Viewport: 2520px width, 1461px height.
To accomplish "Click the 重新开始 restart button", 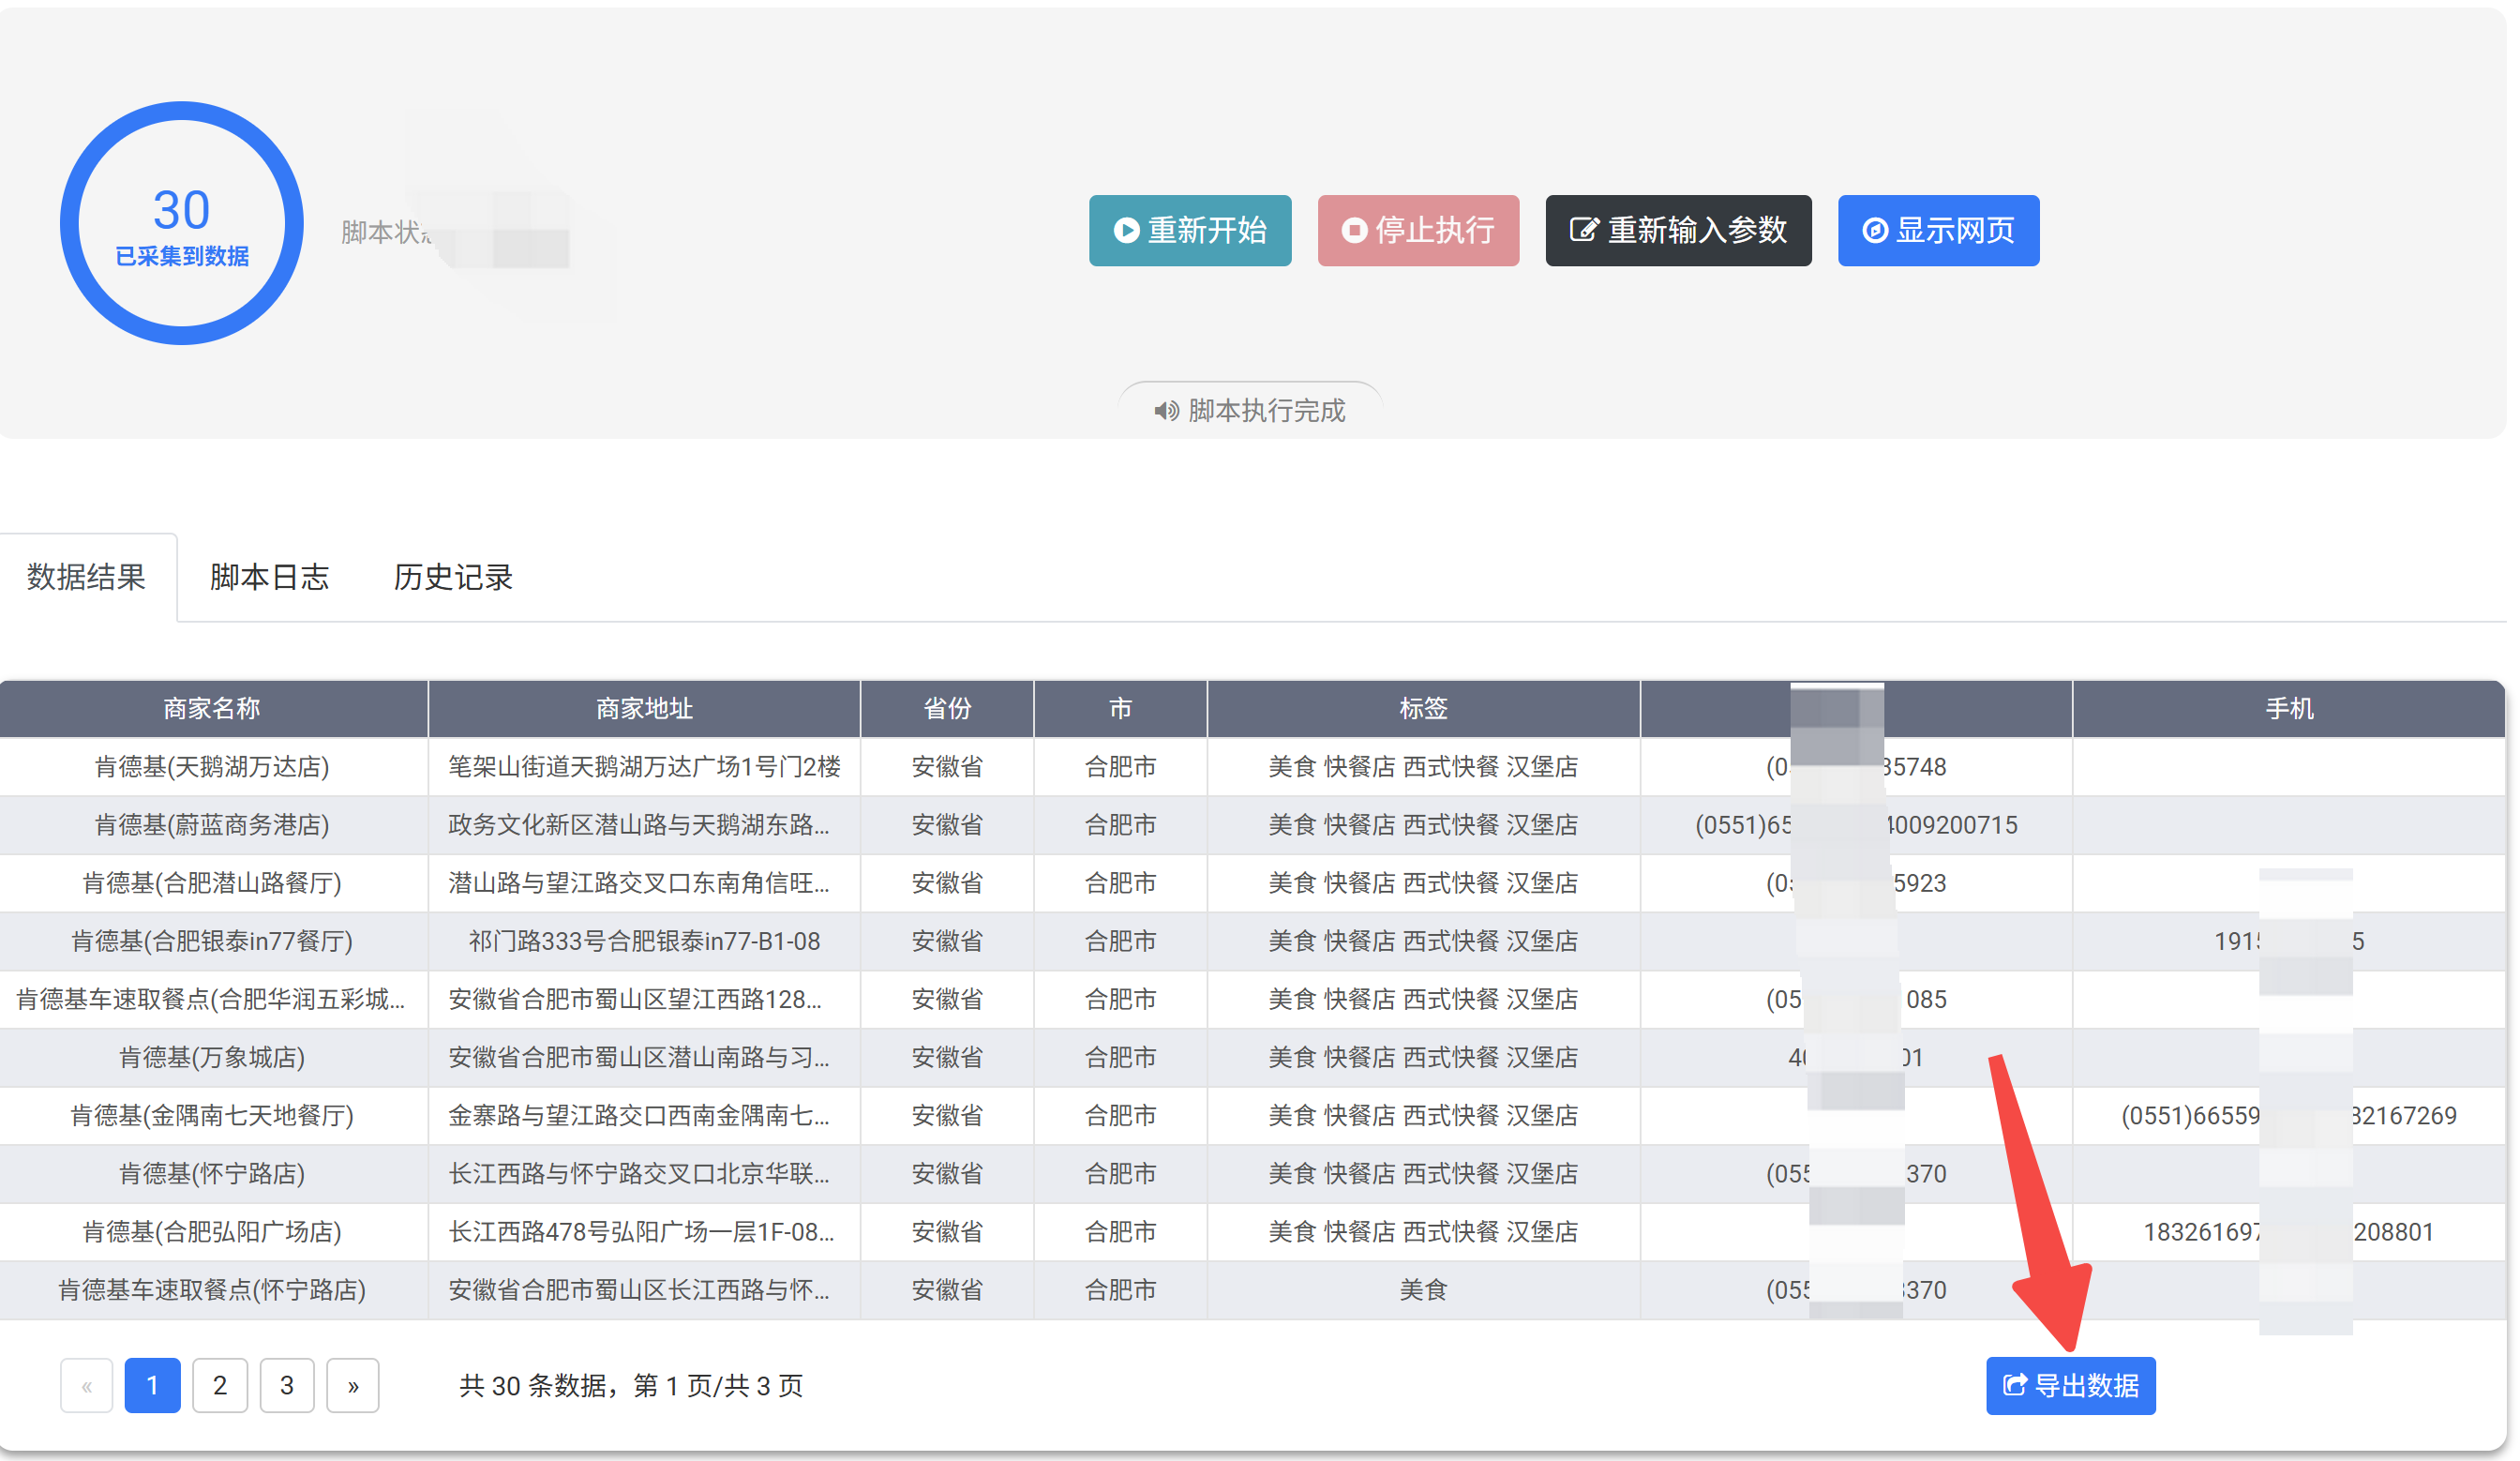I will coord(1189,230).
